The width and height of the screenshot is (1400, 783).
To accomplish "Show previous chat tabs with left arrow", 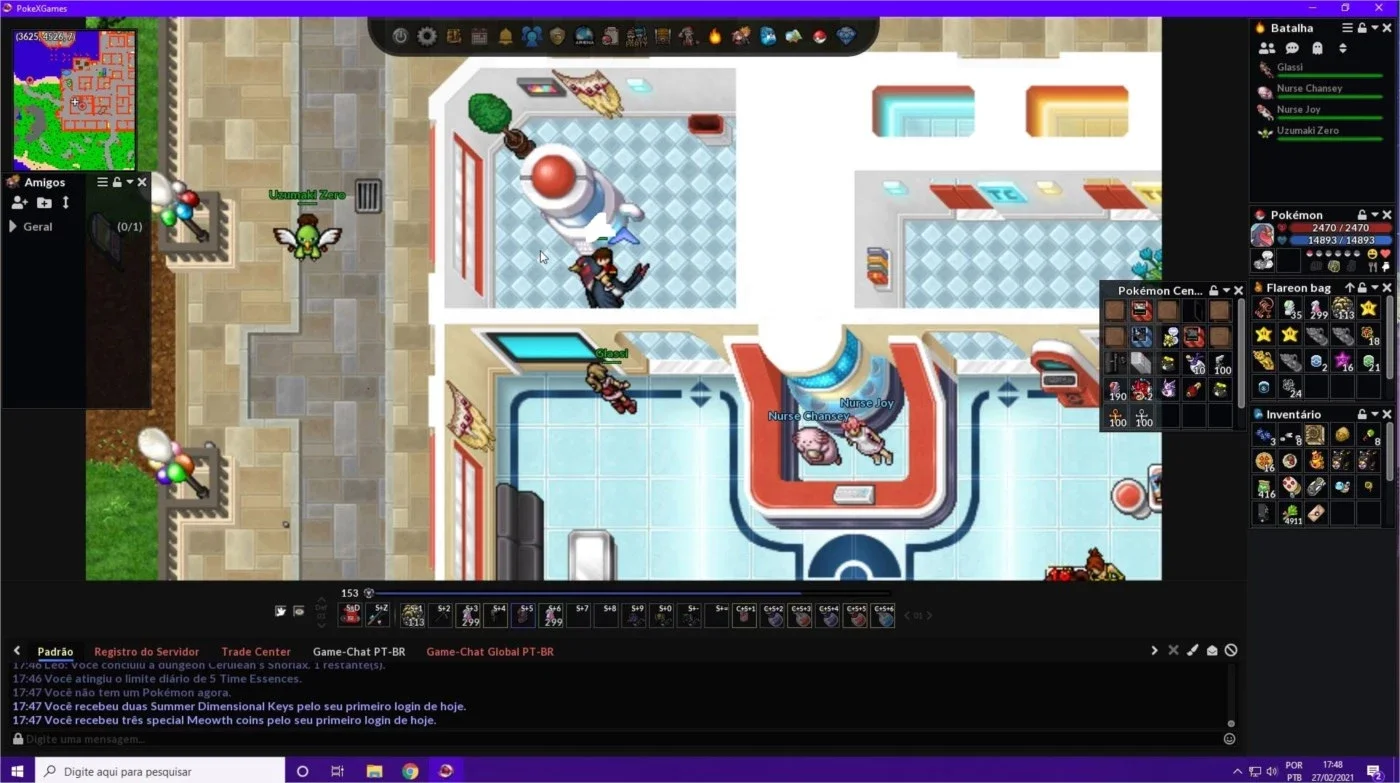I will 17,651.
